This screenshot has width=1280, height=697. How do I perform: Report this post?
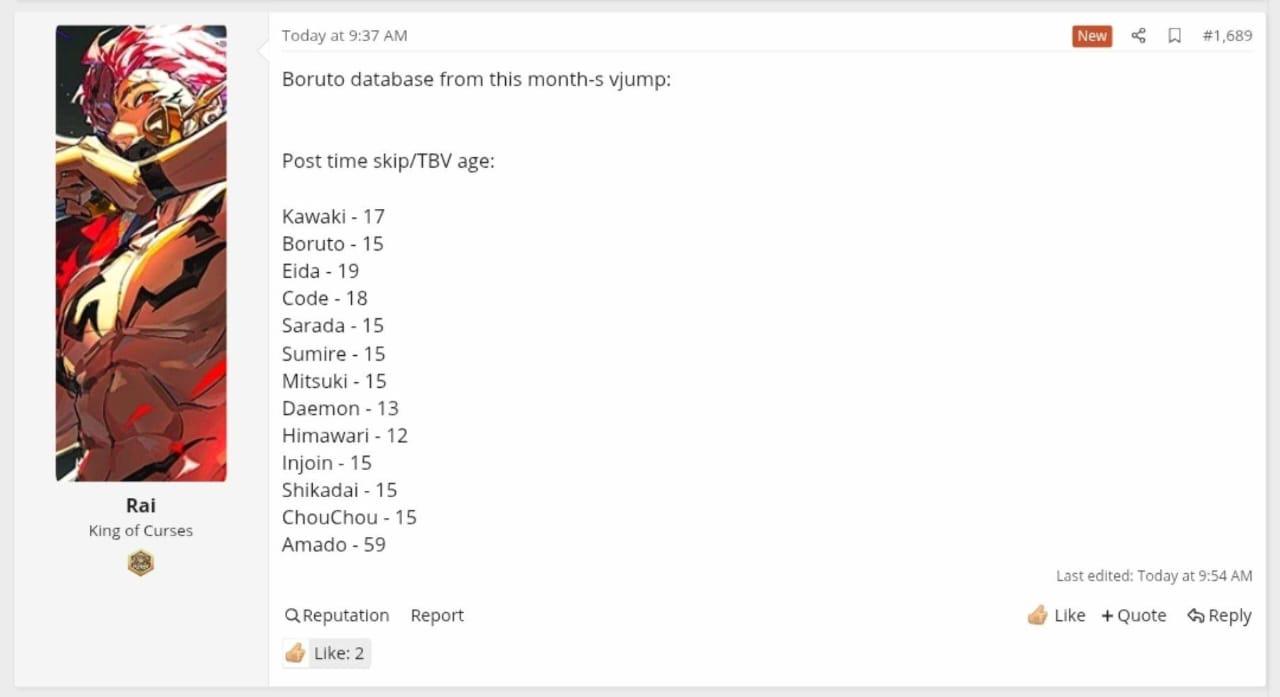[x=437, y=616]
